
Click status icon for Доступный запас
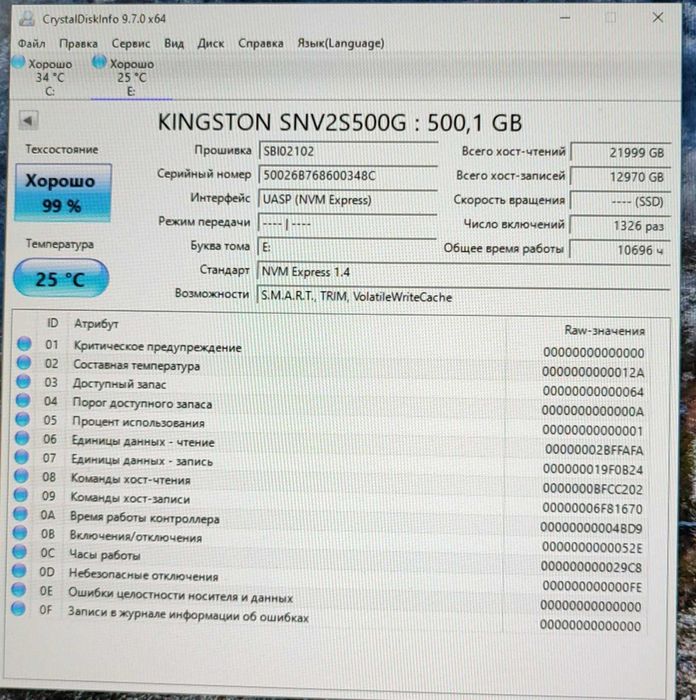23,381
